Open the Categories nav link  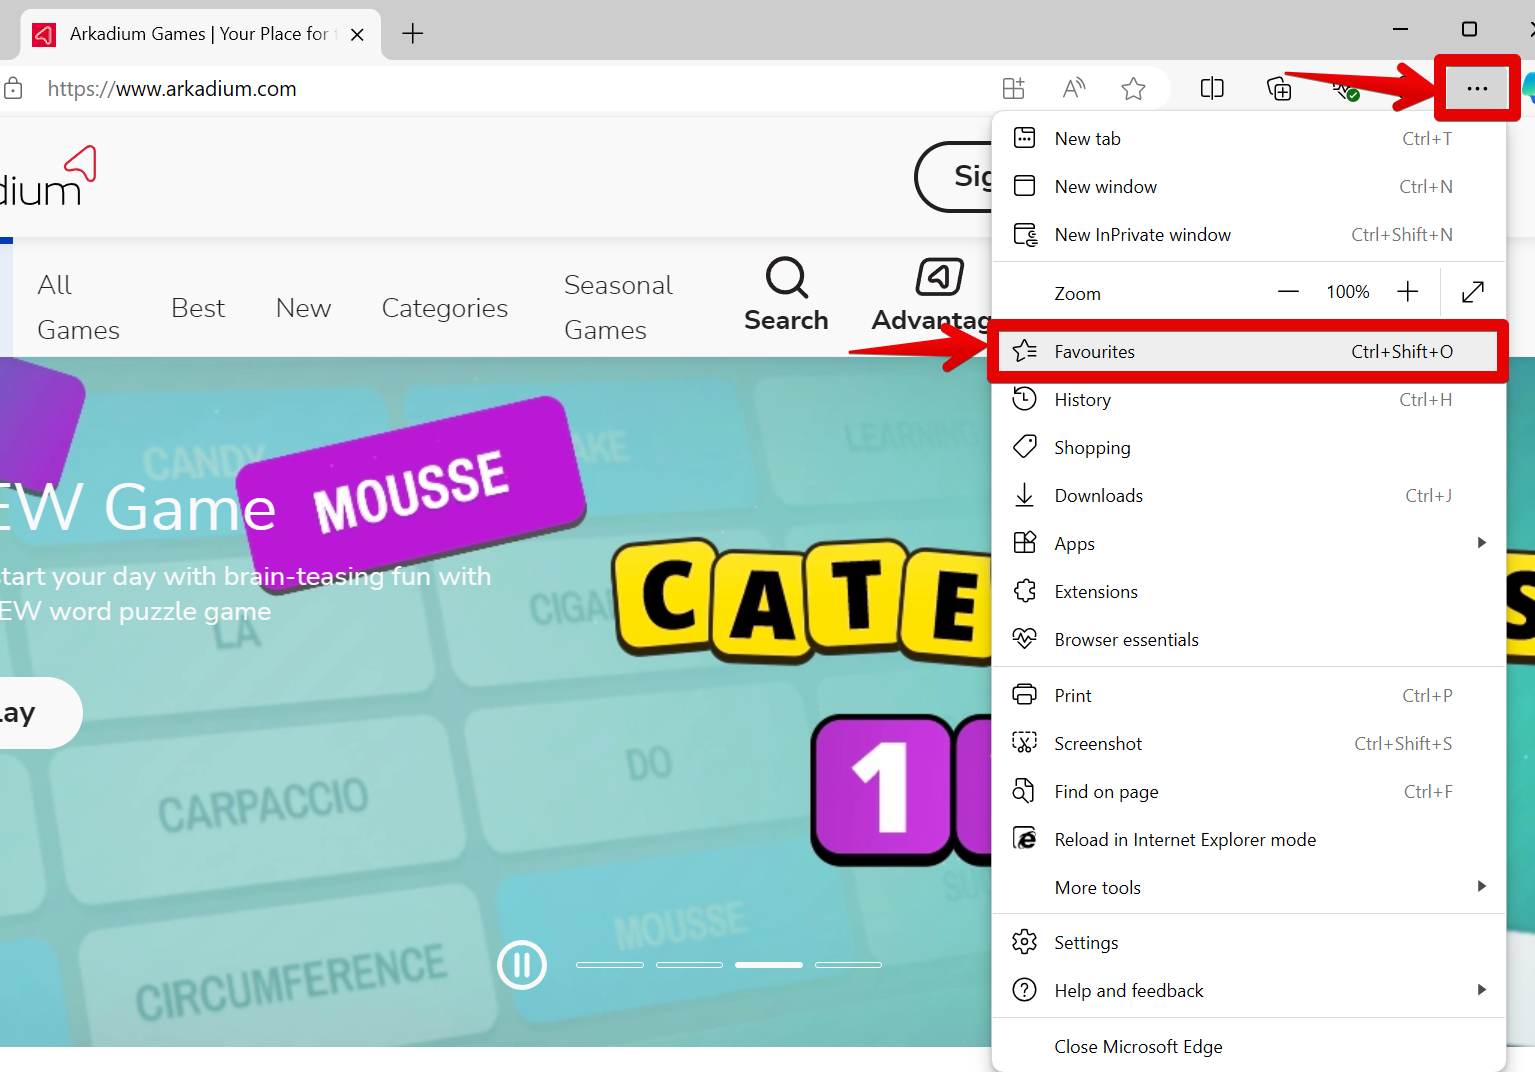pos(445,308)
